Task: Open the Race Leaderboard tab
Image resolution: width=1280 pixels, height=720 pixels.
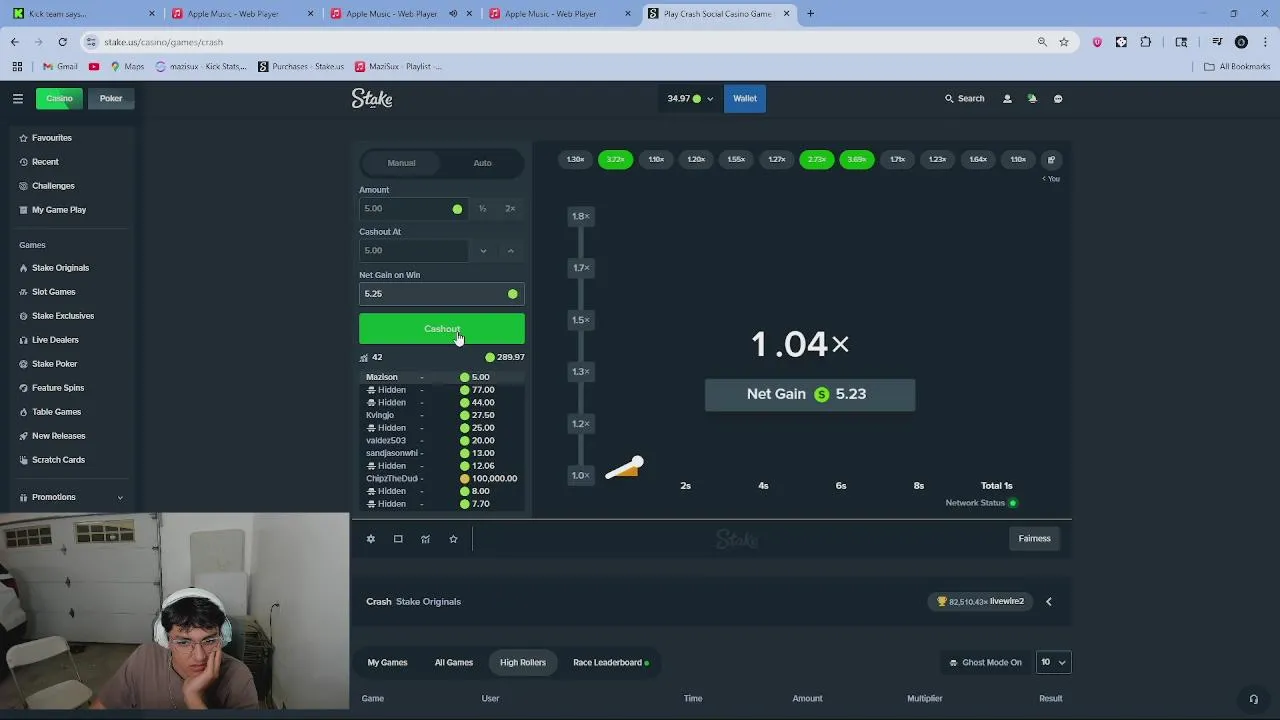Action: (x=610, y=662)
